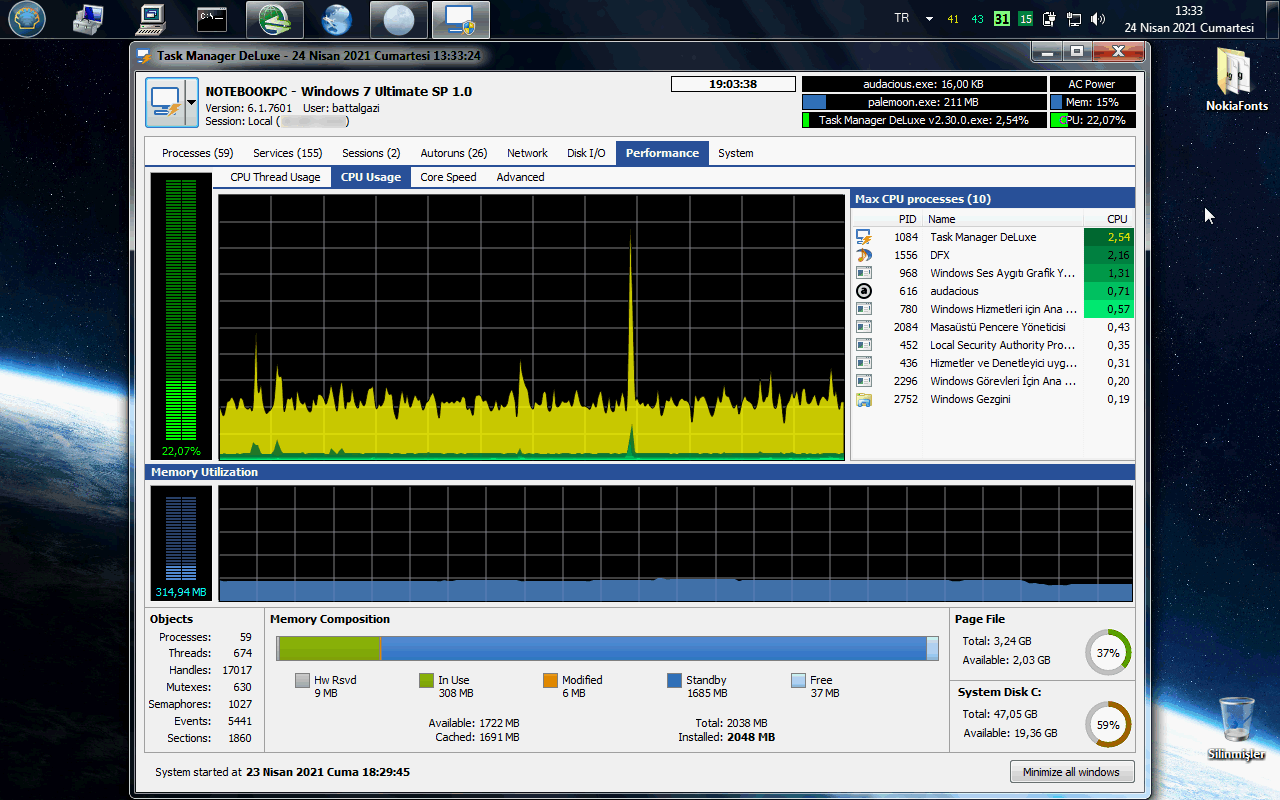Click the Task Manager DeLuxe process icon
This screenshot has height=800, width=1280.
pos(864,237)
